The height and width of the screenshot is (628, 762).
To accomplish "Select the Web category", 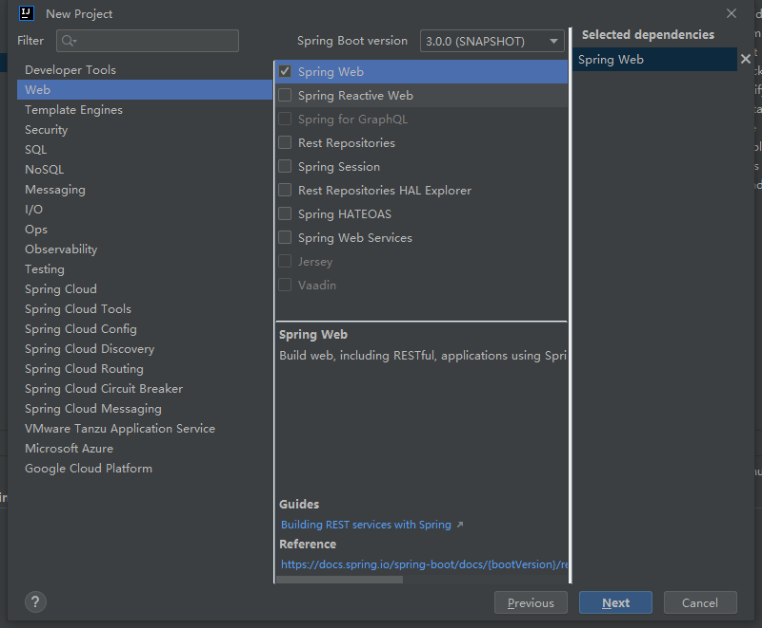I will 144,90.
